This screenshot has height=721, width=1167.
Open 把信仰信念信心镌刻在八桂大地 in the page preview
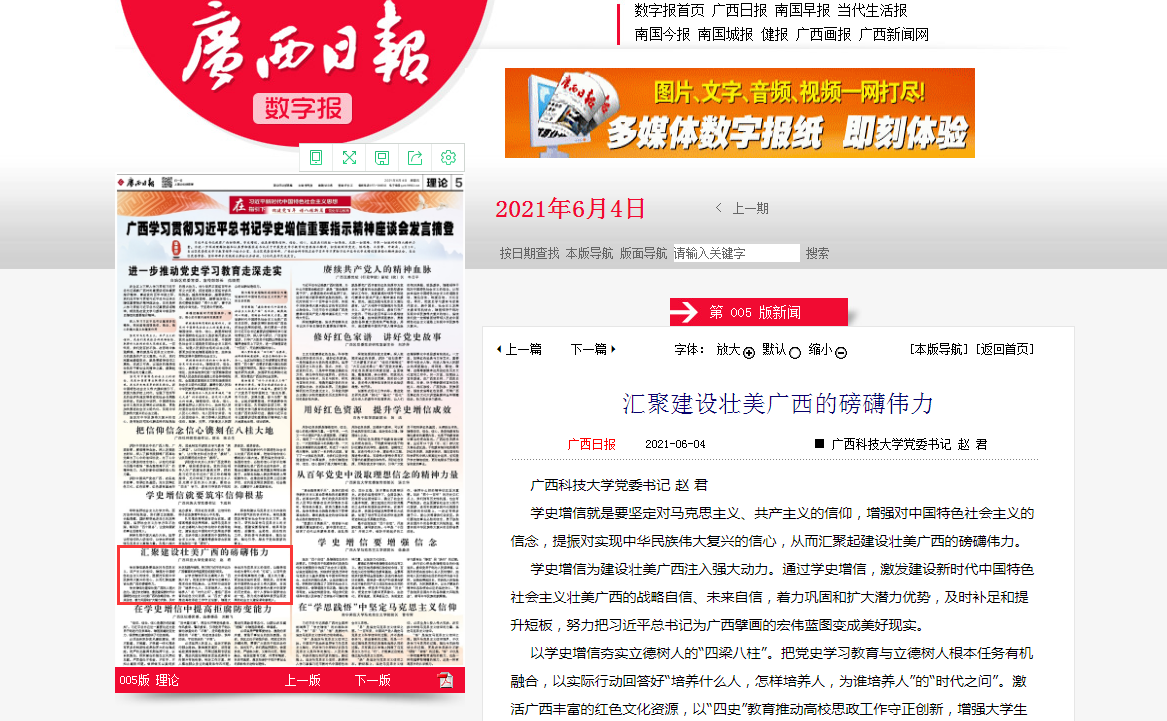coord(205,431)
